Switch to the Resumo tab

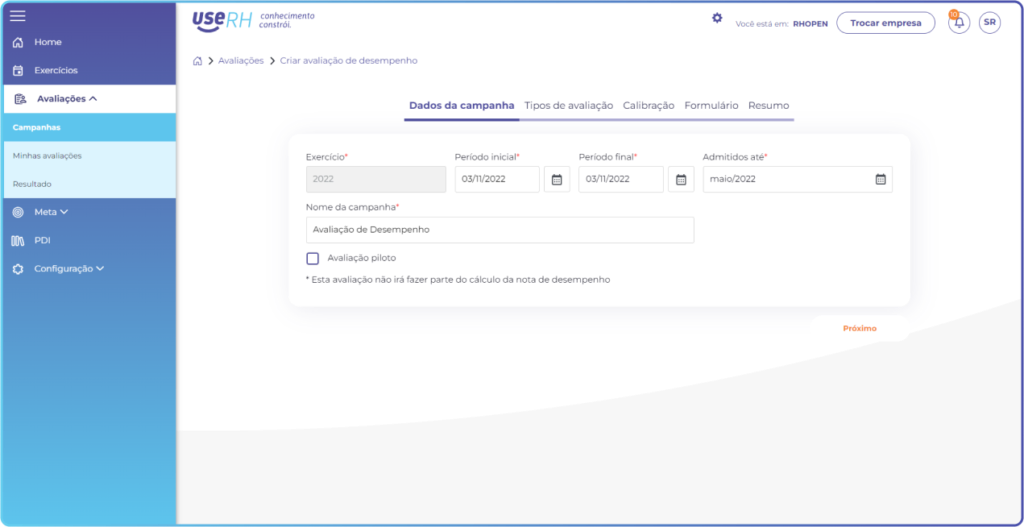[x=769, y=106]
